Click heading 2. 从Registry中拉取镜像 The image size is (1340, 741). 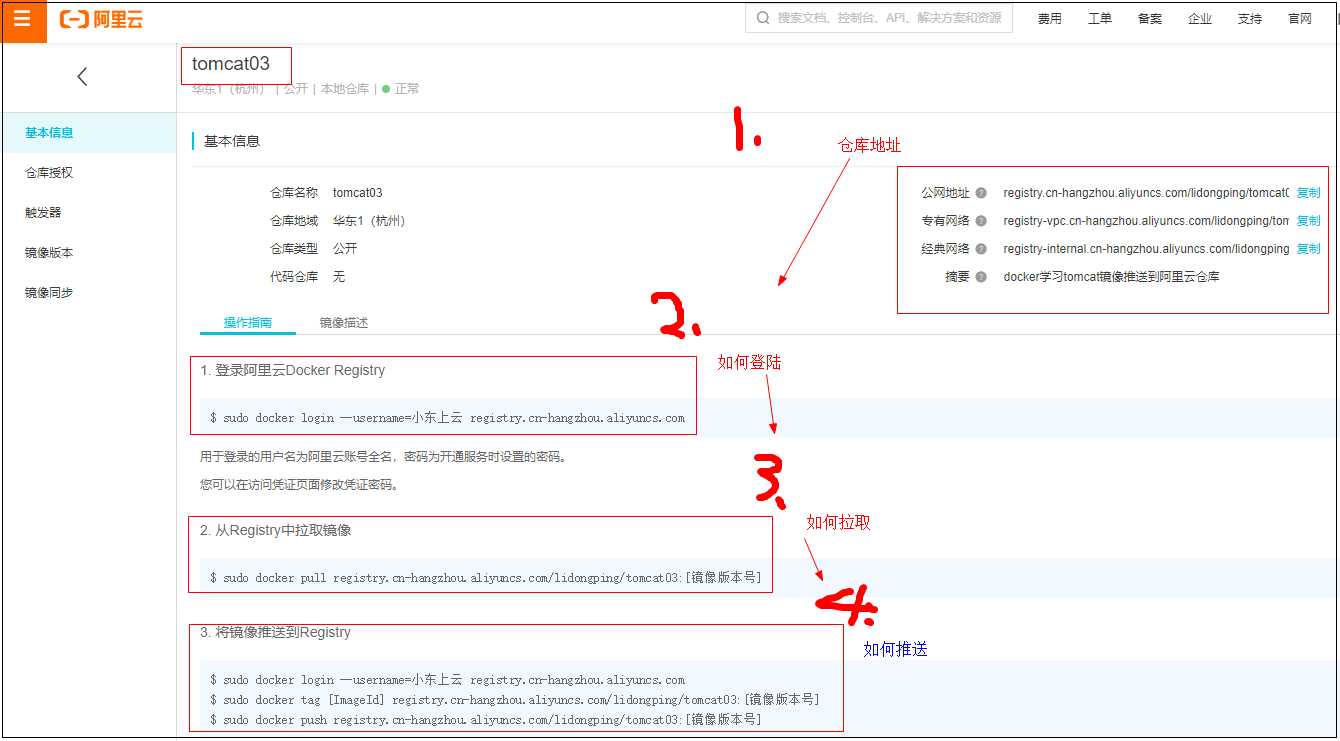[x=276, y=530]
